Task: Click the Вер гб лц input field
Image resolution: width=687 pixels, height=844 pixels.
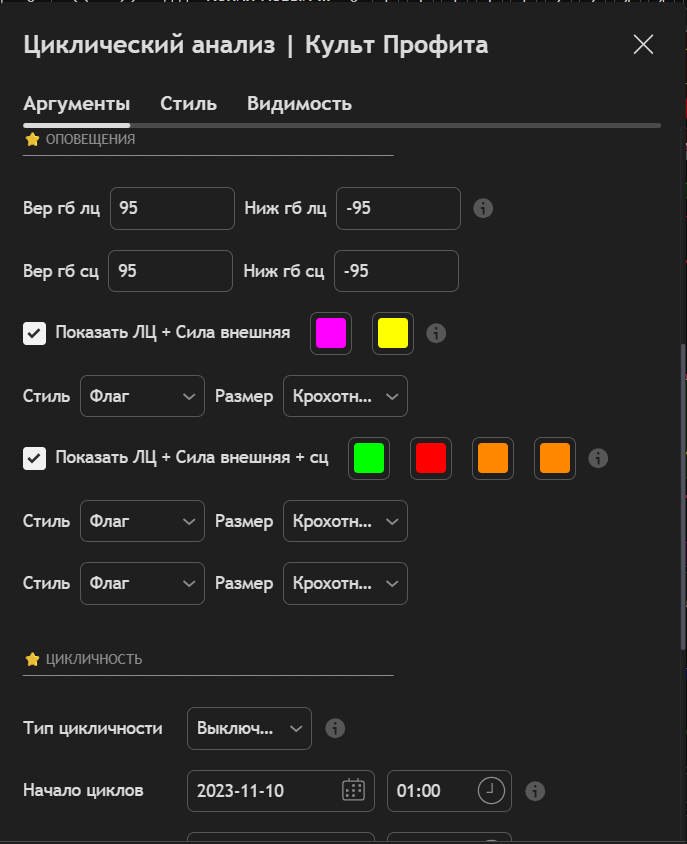Action: point(171,208)
